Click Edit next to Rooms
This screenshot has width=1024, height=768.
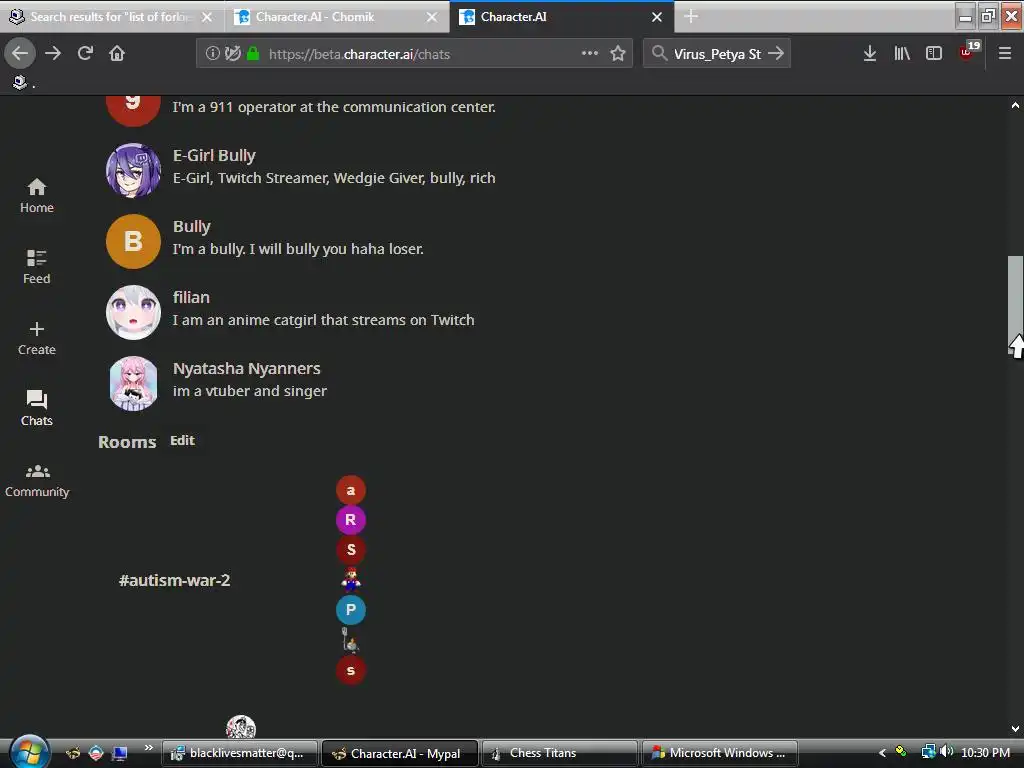(182, 441)
